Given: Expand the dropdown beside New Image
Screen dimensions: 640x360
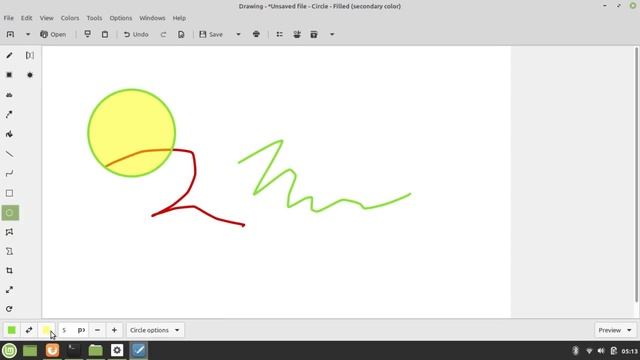Looking at the screenshot, I should point(28,34).
